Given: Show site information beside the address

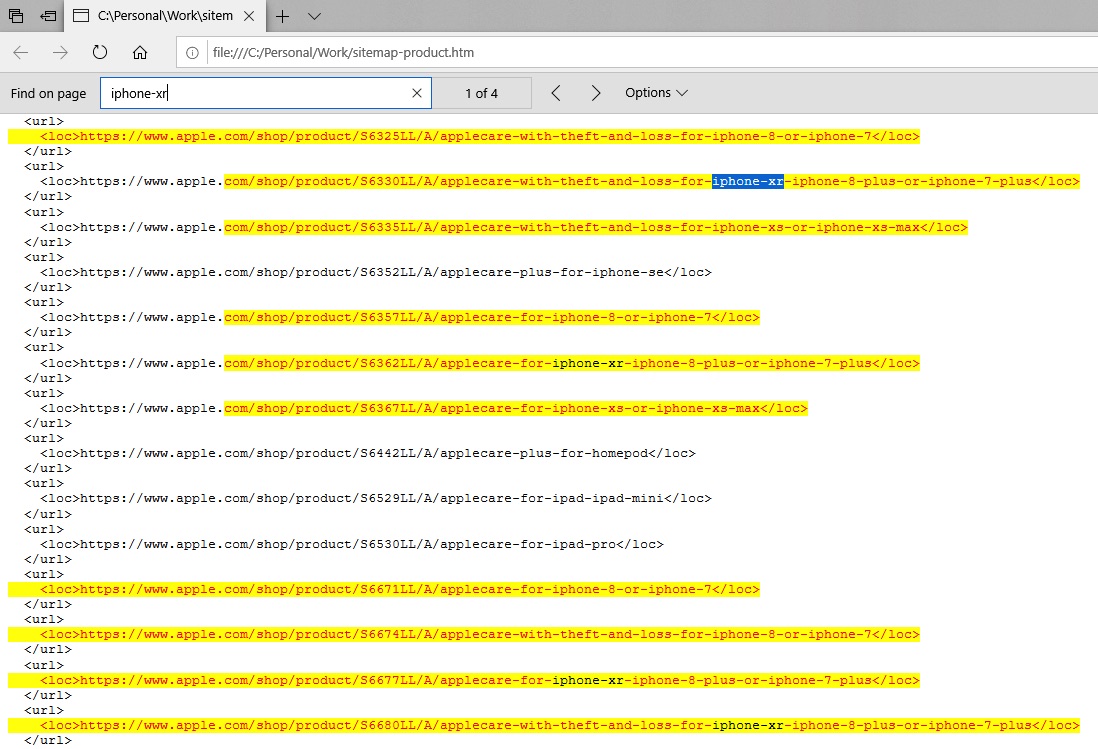Looking at the screenshot, I should [x=193, y=53].
